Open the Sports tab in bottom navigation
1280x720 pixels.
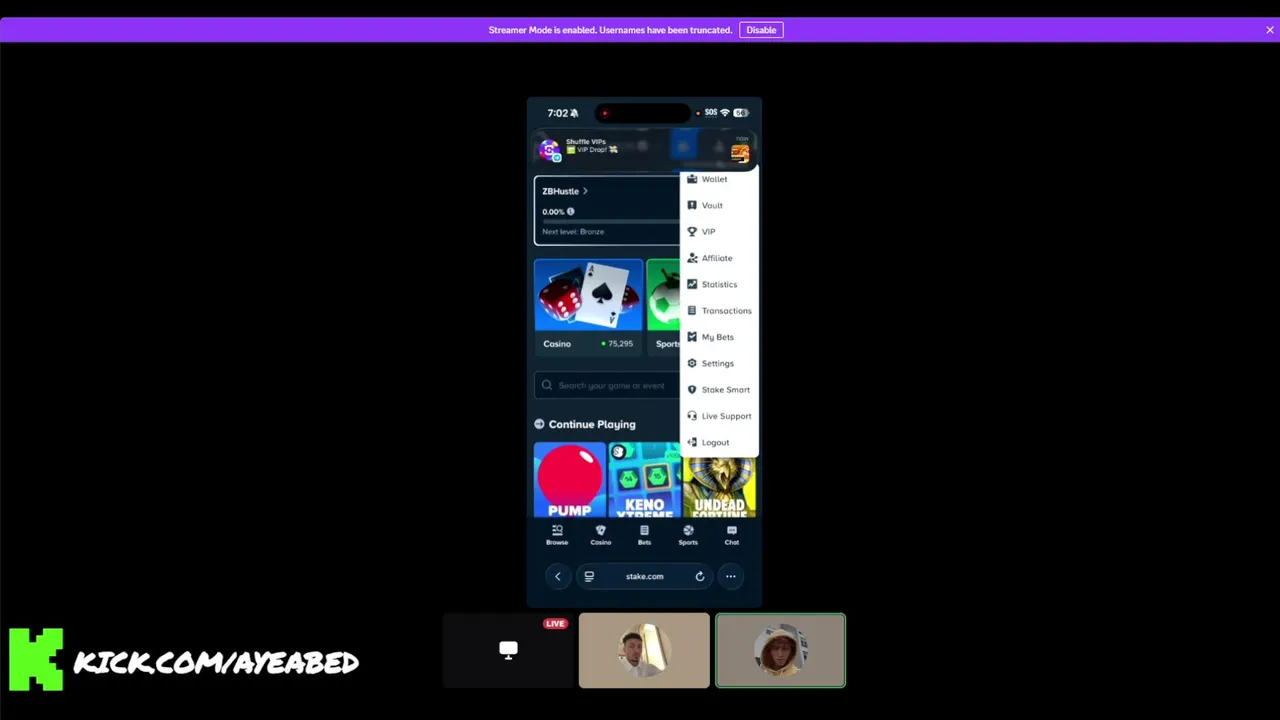688,535
